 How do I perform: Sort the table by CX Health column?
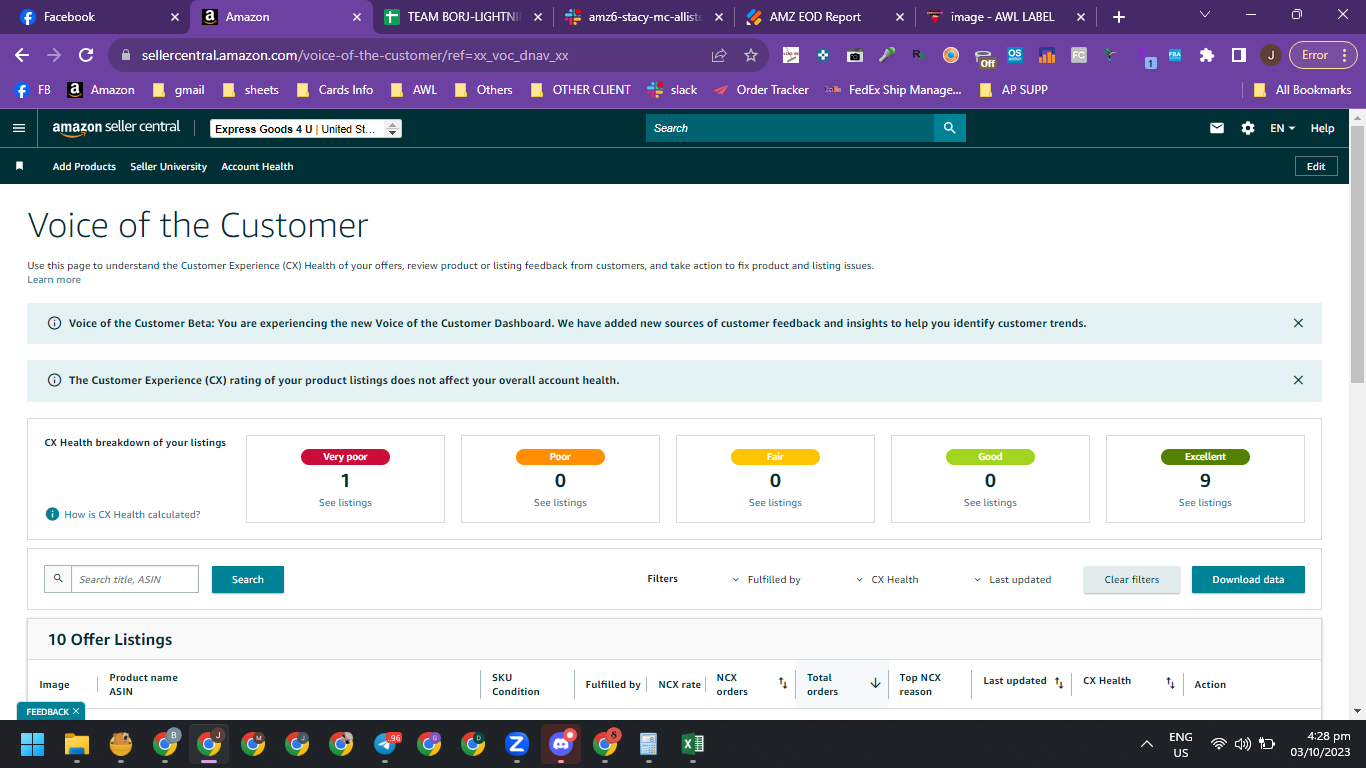point(1170,682)
